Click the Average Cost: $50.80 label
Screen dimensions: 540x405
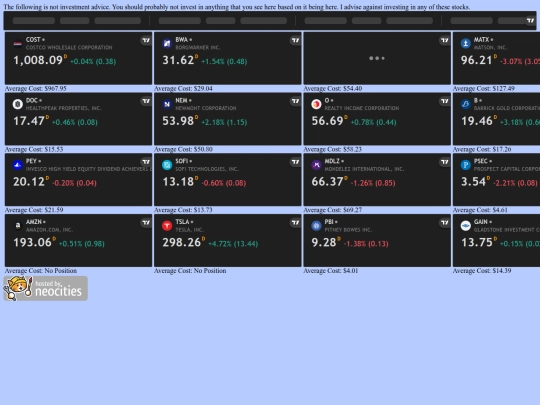tap(183, 149)
